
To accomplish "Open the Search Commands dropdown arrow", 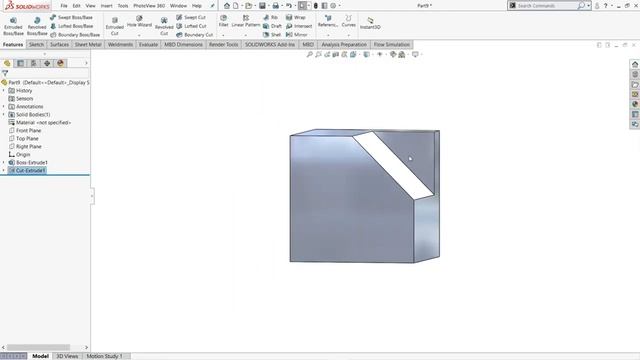I will (589, 6).
